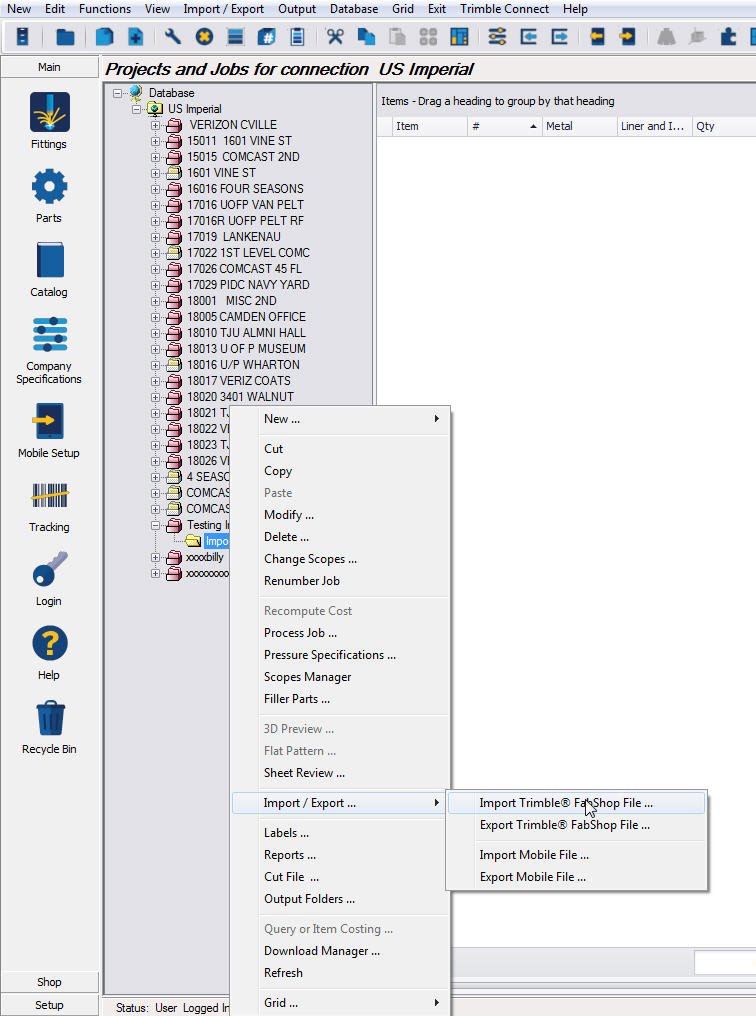Open the Fittings panel in sidebar
Image resolution: width=756 pixels, height=1016 pixels.
[49, 114]
